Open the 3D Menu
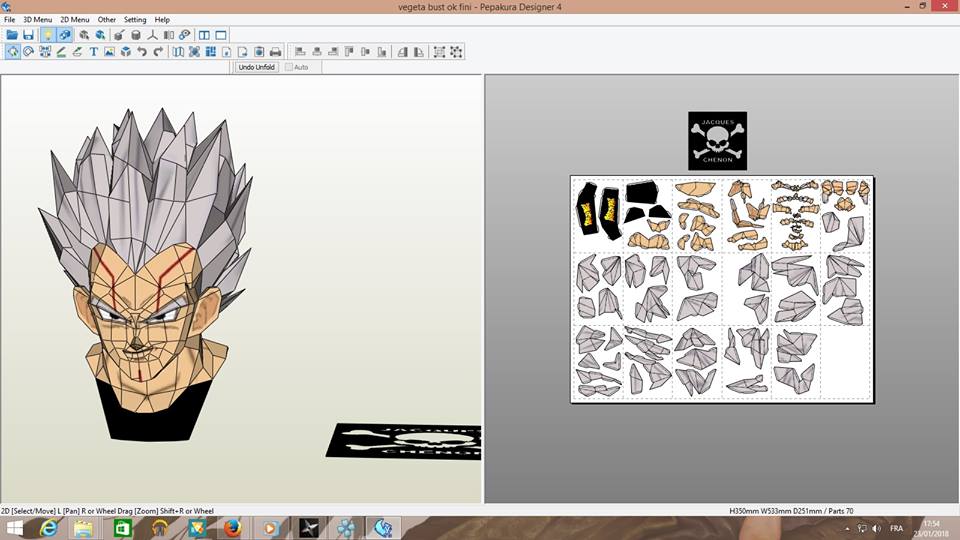960x540 pixels. [37, 20]
